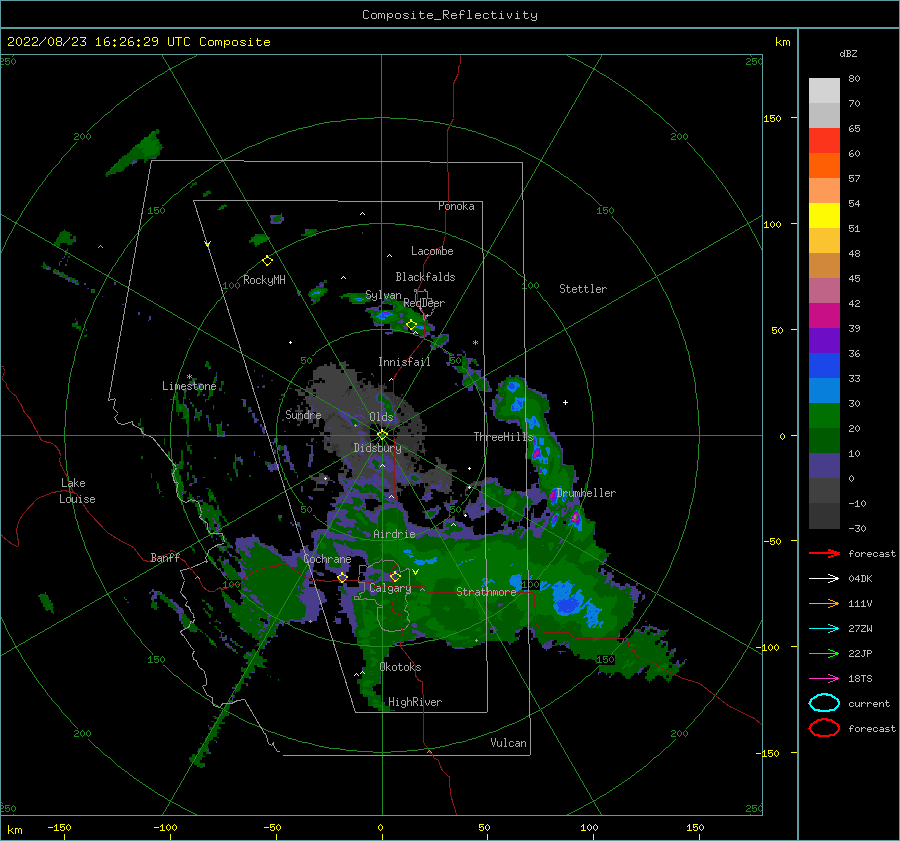Image resolution: width=900 pixels, height=841 pixels.
Task: Click the Lake Louise label
Action: [x=77, y=491]
